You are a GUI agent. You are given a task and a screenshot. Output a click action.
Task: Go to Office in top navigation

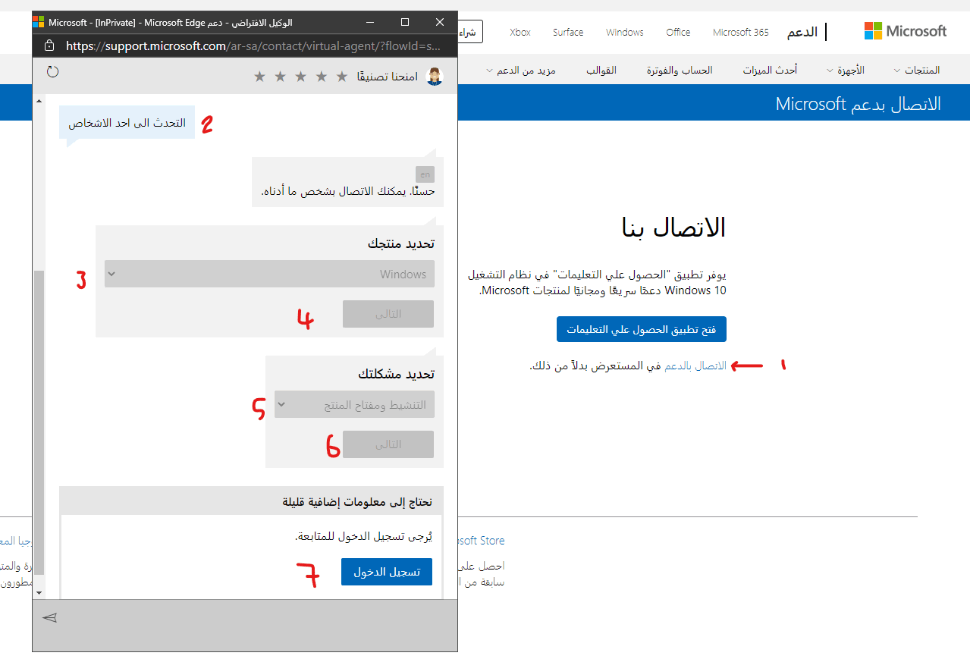(678, 32)
